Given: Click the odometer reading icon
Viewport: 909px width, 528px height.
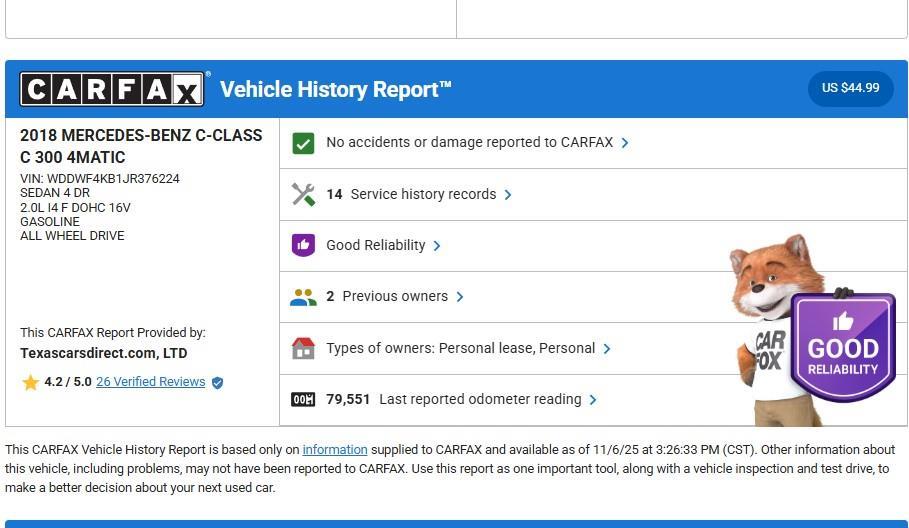Looking at the screenshot, I should pos(303,400).
